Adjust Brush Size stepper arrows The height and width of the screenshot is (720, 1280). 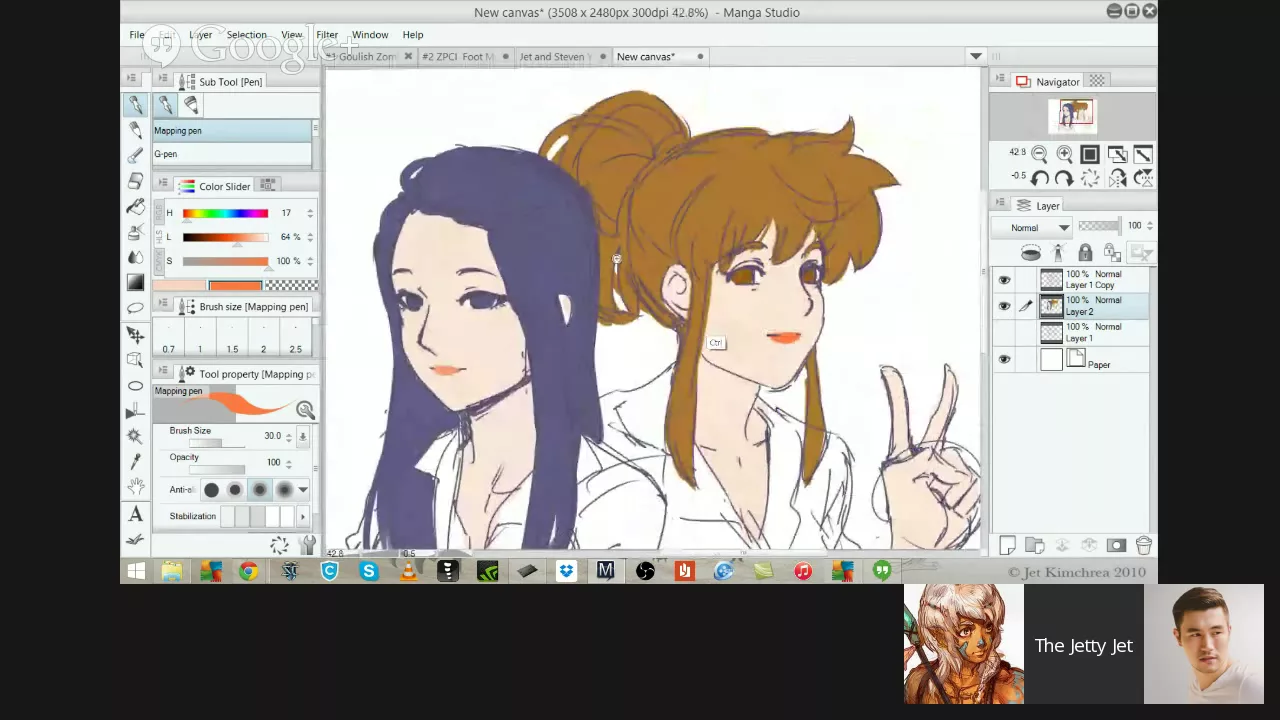(x=289, y=436)
